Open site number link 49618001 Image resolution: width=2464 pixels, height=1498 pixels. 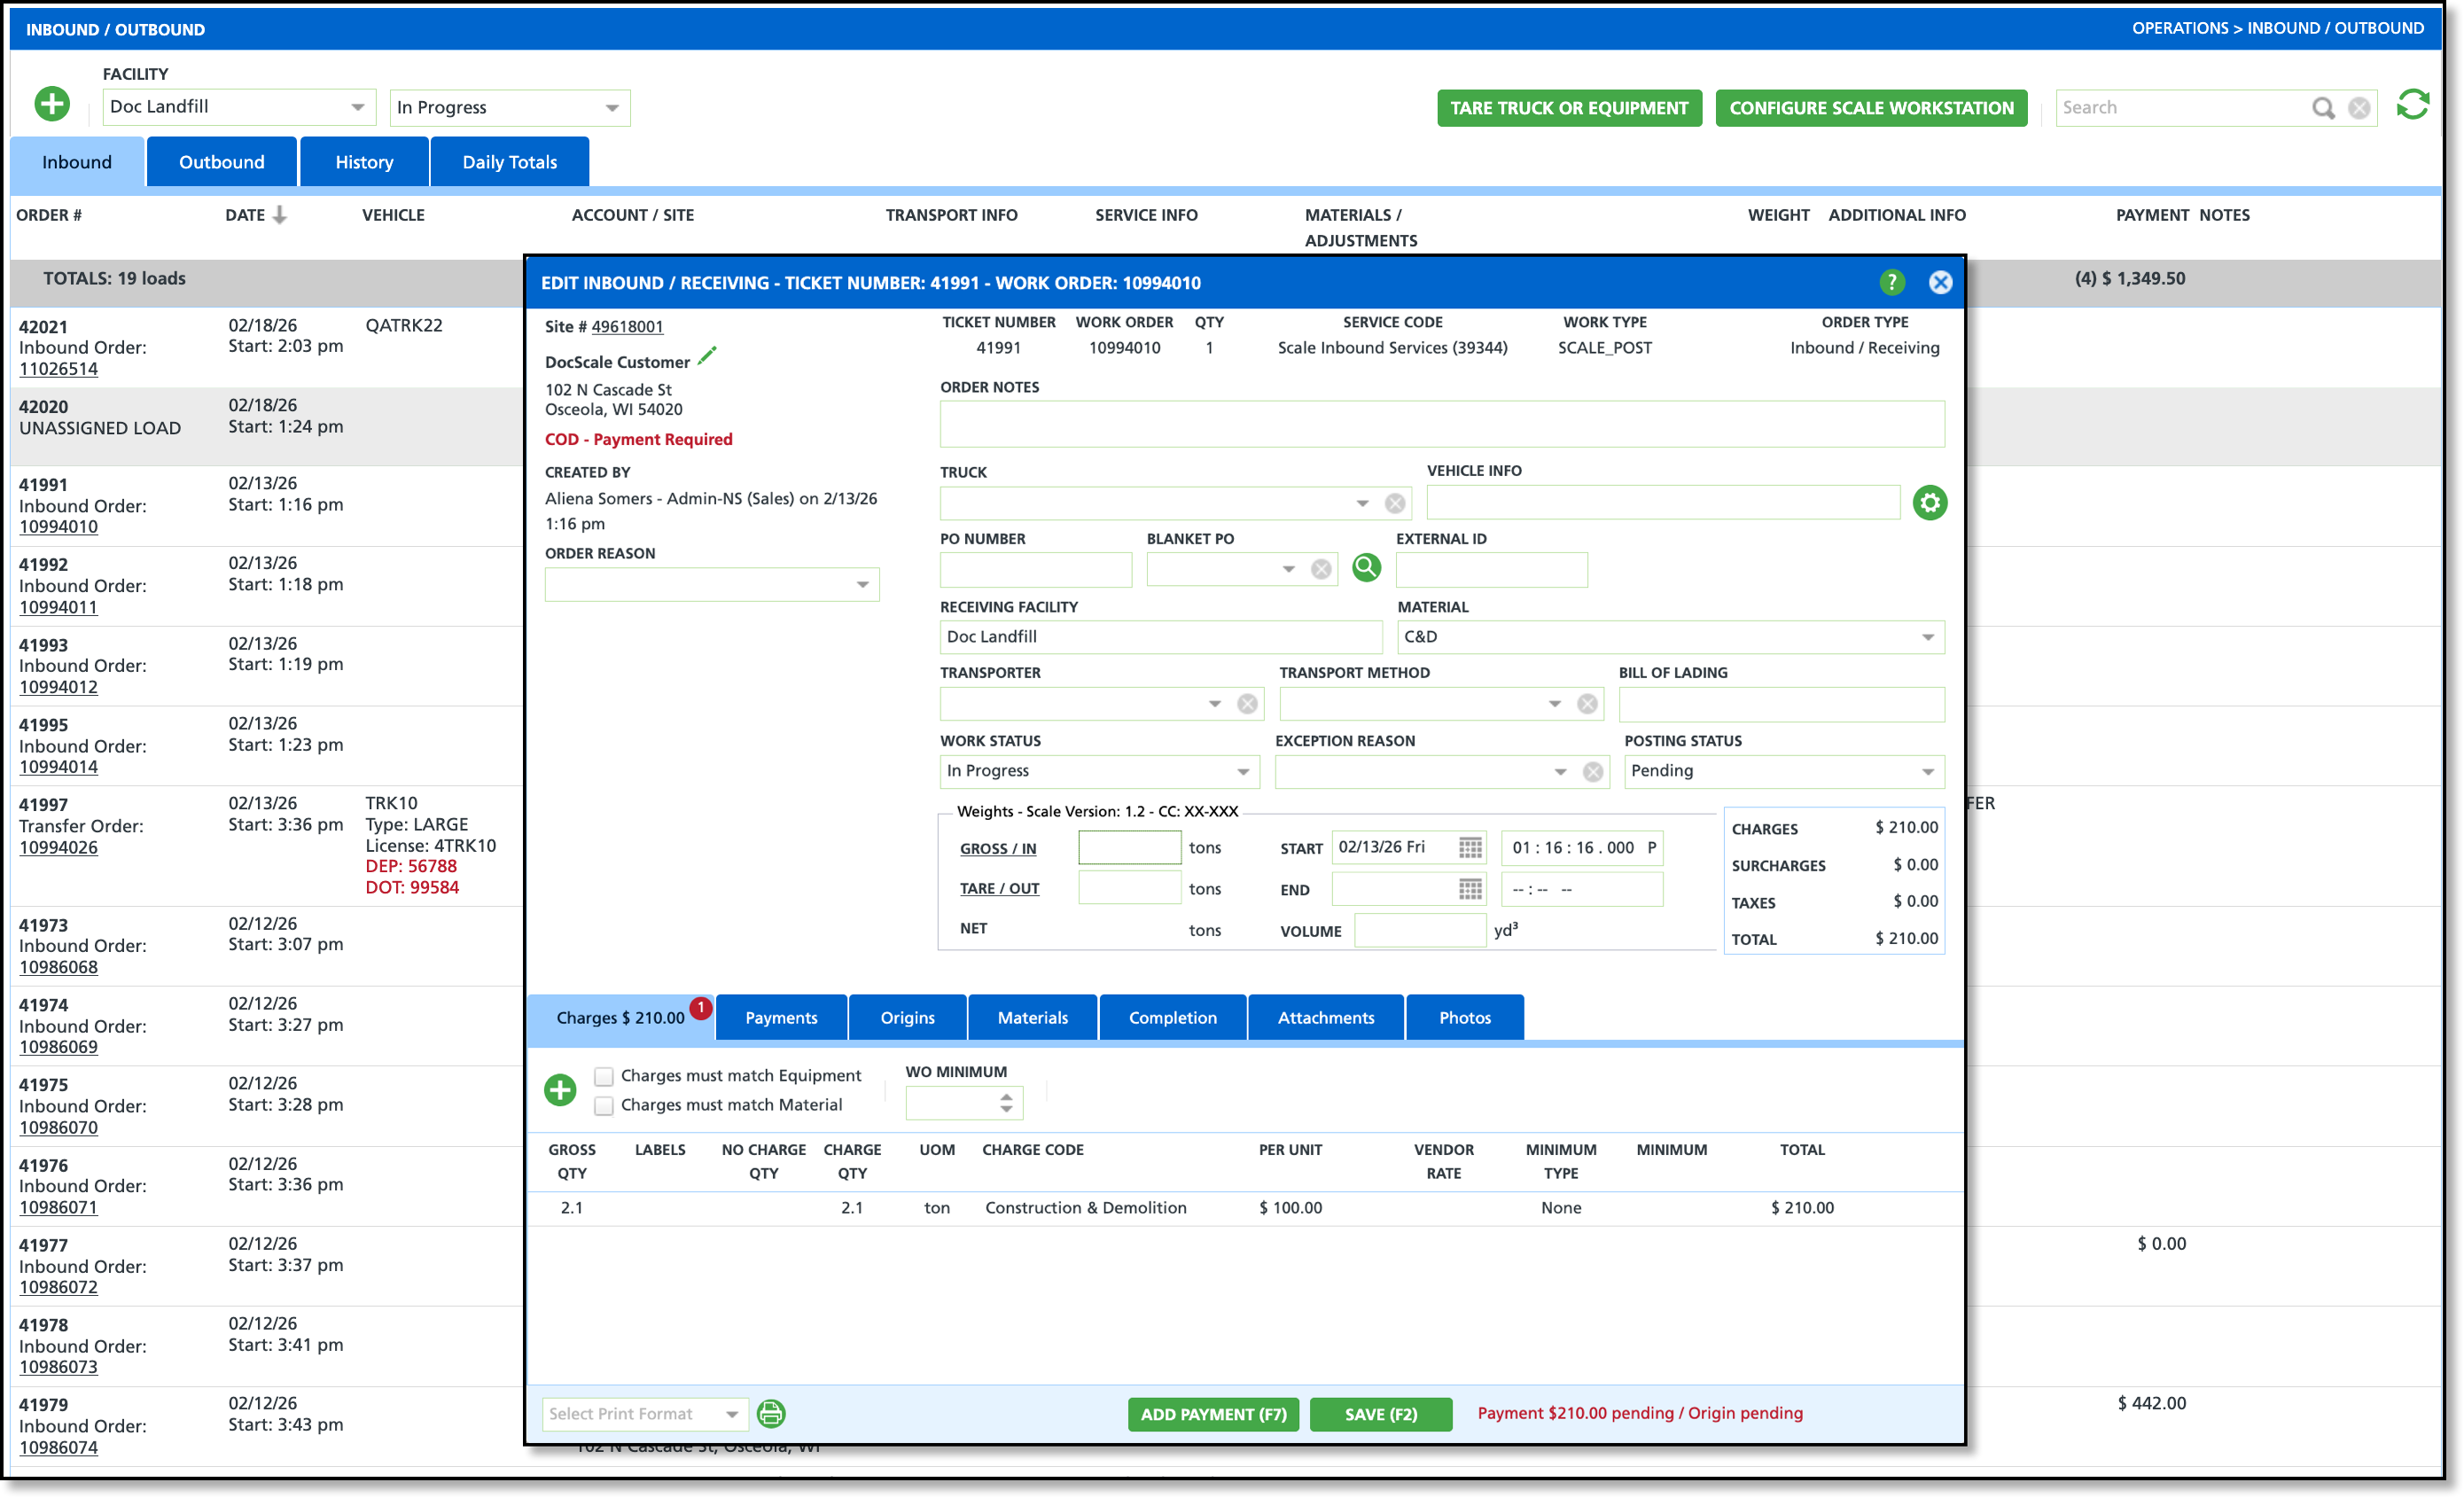coord(627,327)
